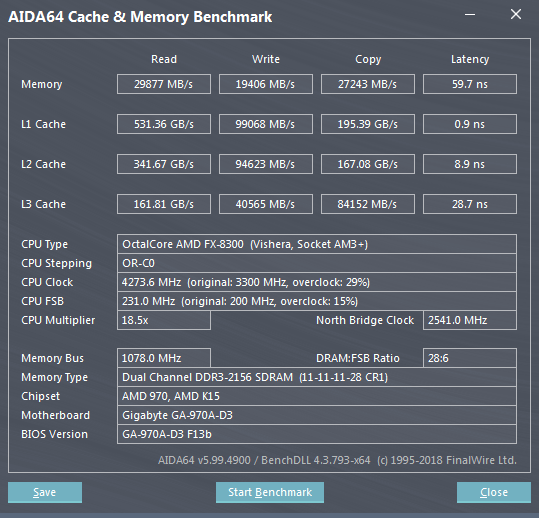539x518 pixels.
Task: Select the BIOS Version field
Action: point(317,434)
